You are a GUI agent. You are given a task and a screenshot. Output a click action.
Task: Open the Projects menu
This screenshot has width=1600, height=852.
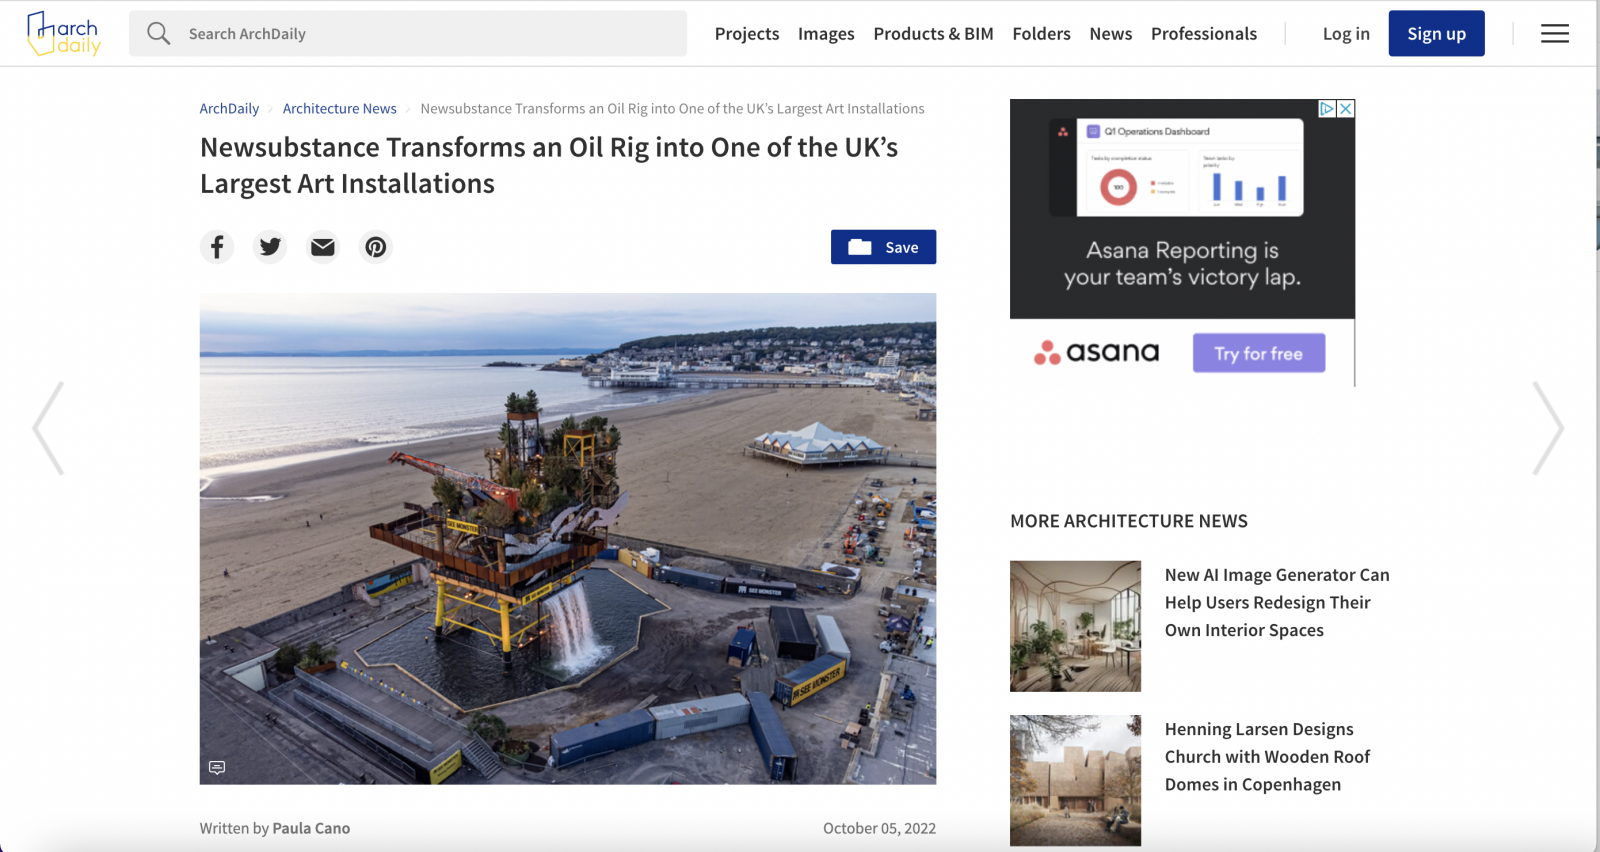tap(746, 34)
